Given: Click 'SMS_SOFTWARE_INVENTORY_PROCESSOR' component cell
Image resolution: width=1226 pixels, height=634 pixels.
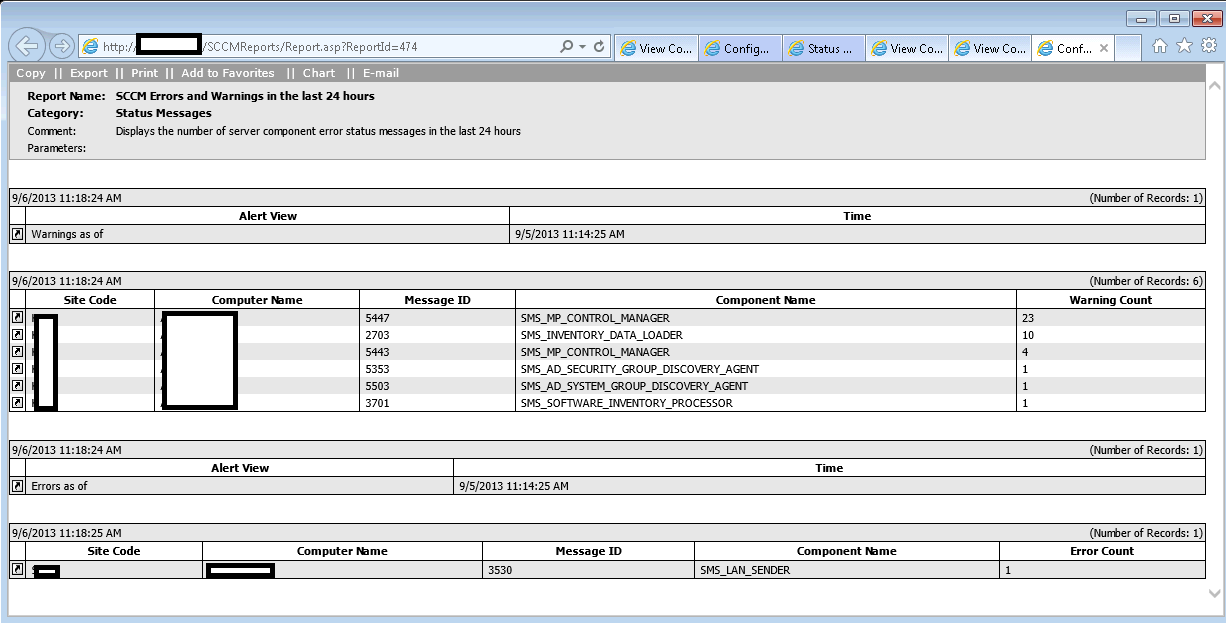Looking at the screenshot, I should 766,403.
